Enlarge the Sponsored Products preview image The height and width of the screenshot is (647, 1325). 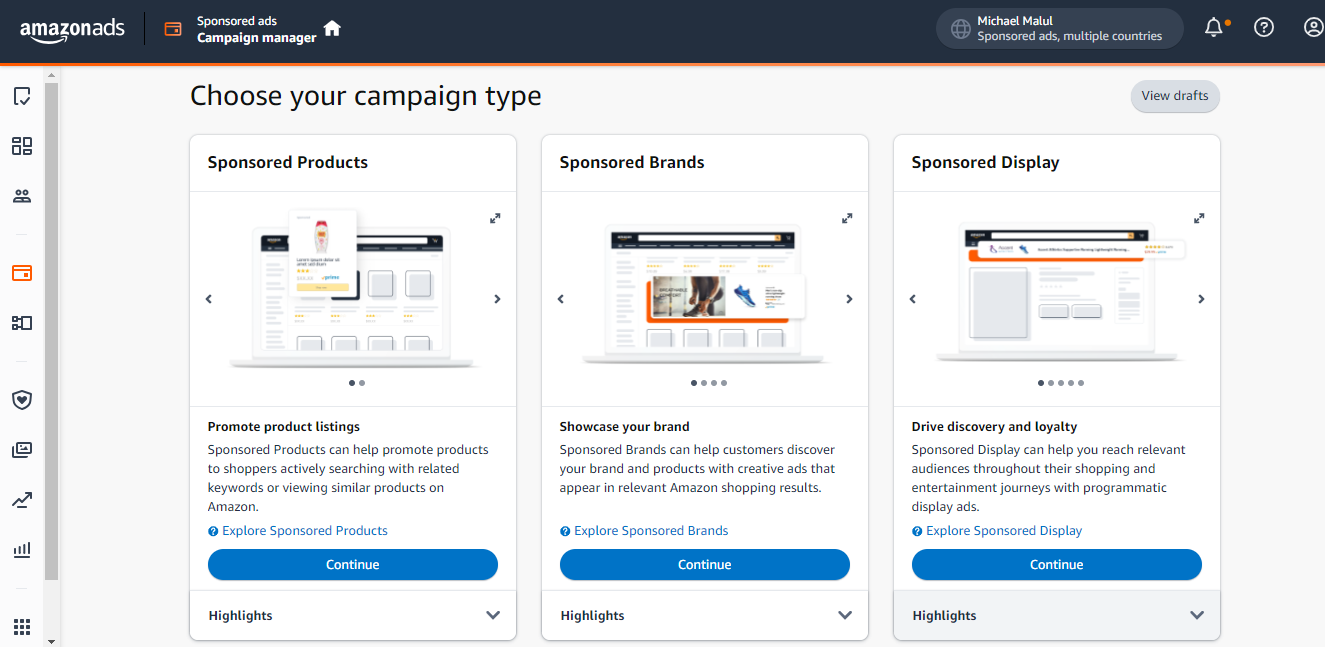(x=495, y=218)
